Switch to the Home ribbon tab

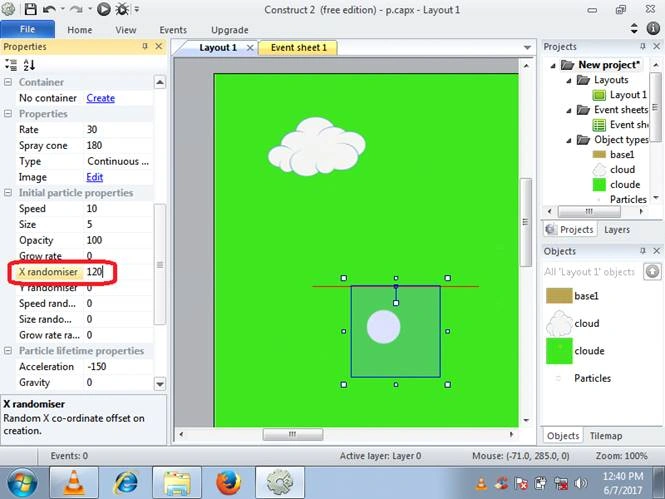(80, 30)
